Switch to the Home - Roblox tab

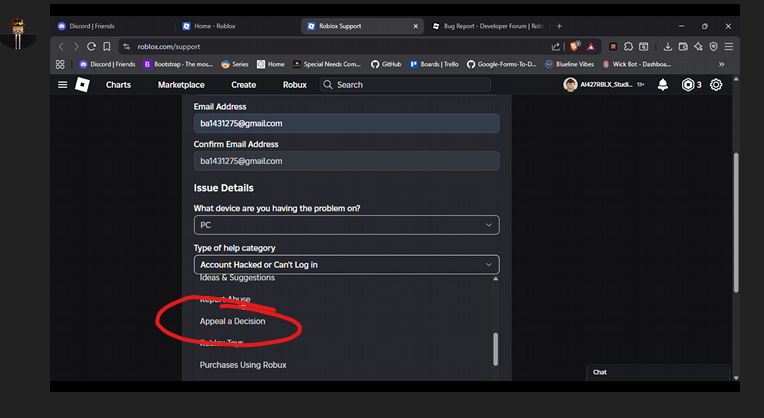tap(214, 26)
